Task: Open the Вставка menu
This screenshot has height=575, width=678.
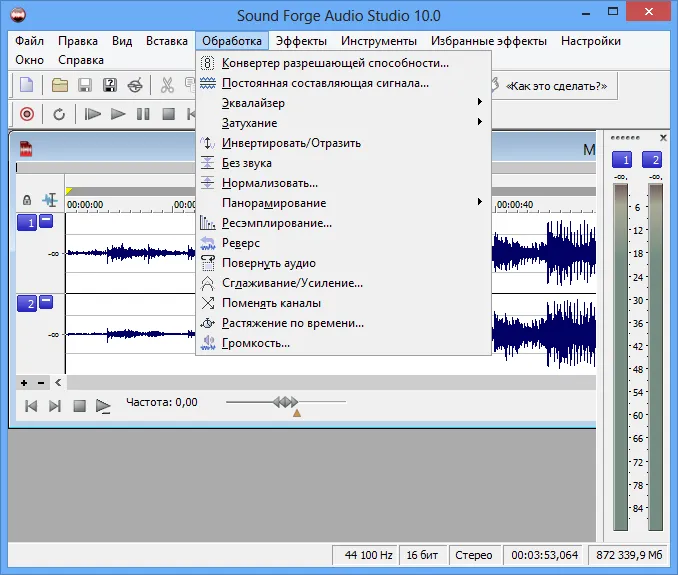Action: tap(167, 41)
